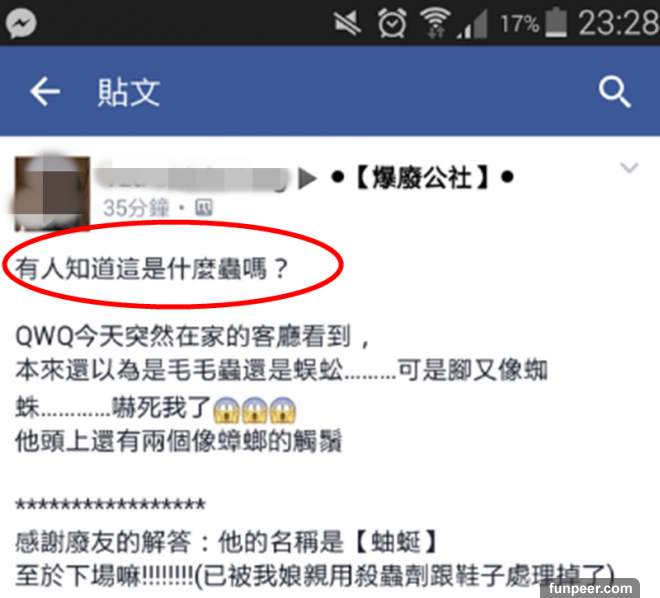Tap the battery indicator icon
Screen dimensions: 660x598
[556, 23]
